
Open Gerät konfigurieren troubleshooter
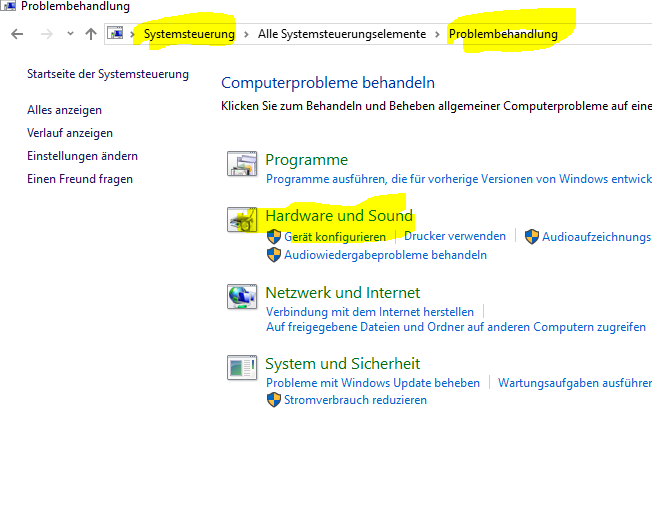point(335,237)
